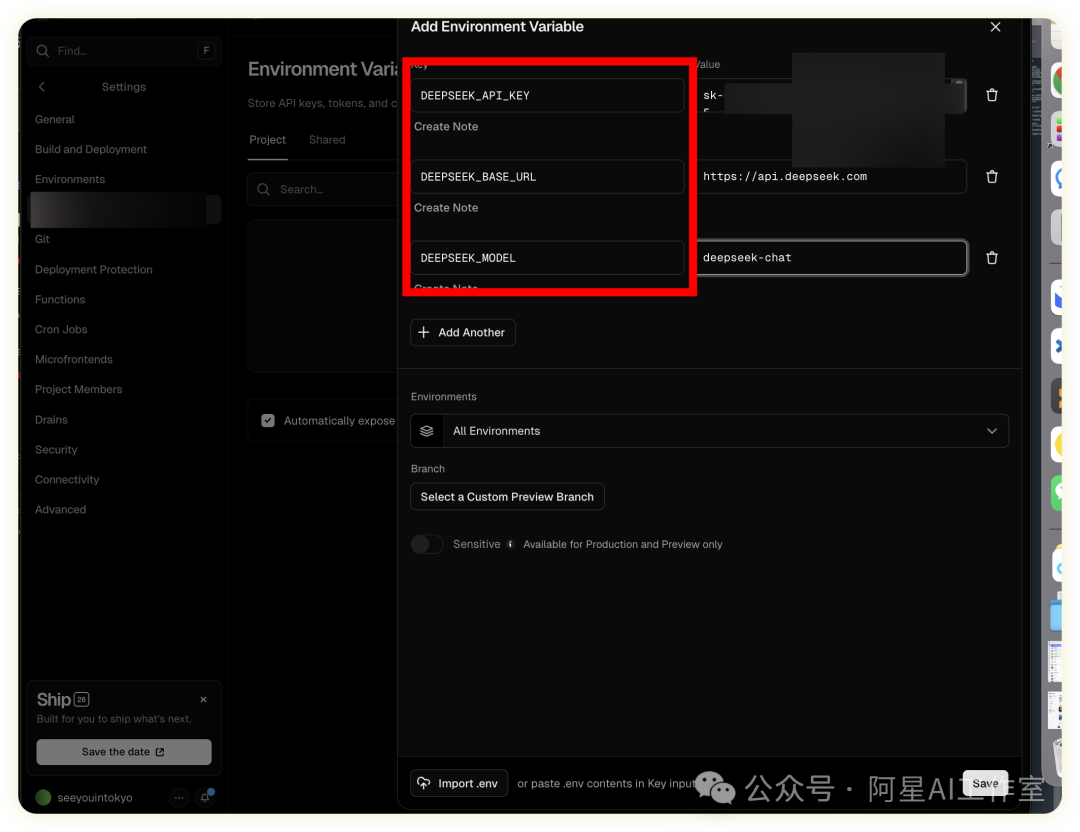Toggle the Sensitive switch
The image size is (1080, 832).
point(427,544)
